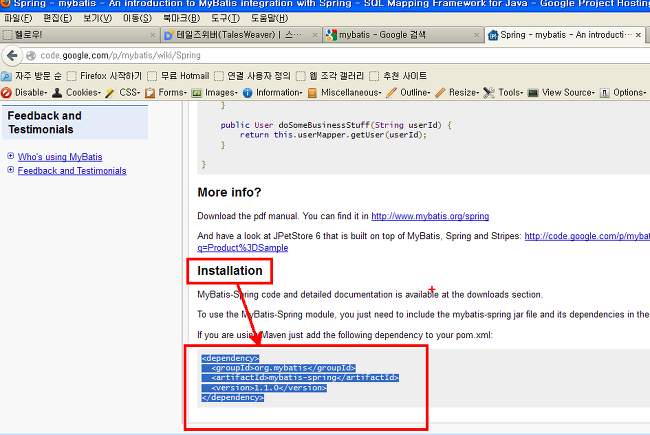
Task: Click the Firefox icon in title bar
Action: 6,3
